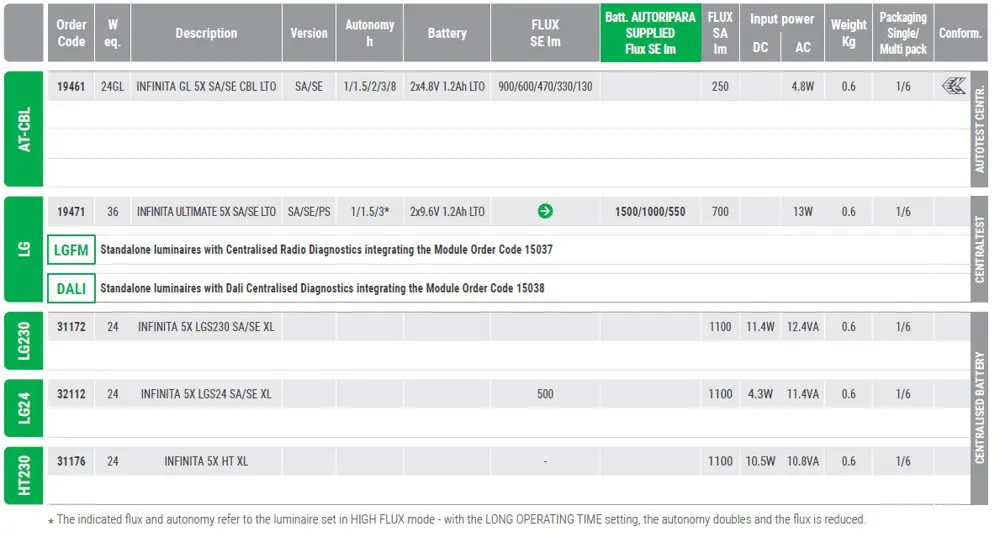Click the AUTOTEST CENTR. vertical label
Screen dimensions: 1000x537
tap(980, 129)
